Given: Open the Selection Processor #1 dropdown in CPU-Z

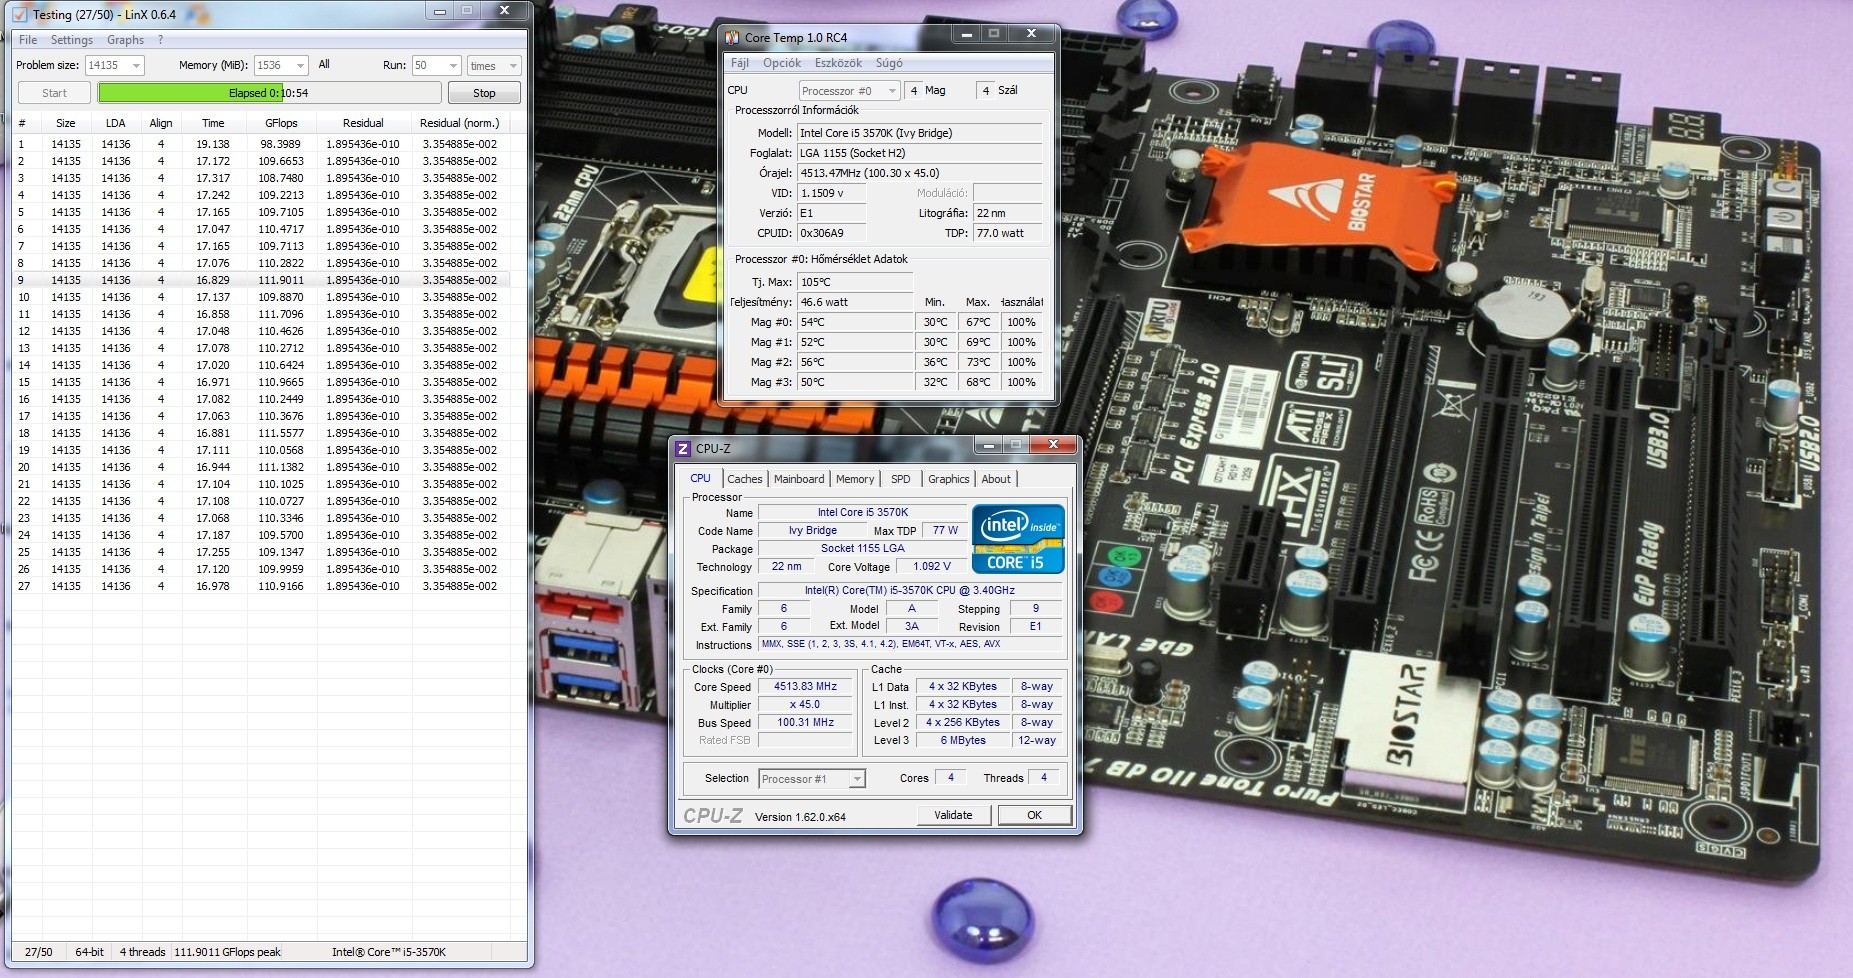Looking at the screenshot, I should pyautogui.click(x=812, y=779).
